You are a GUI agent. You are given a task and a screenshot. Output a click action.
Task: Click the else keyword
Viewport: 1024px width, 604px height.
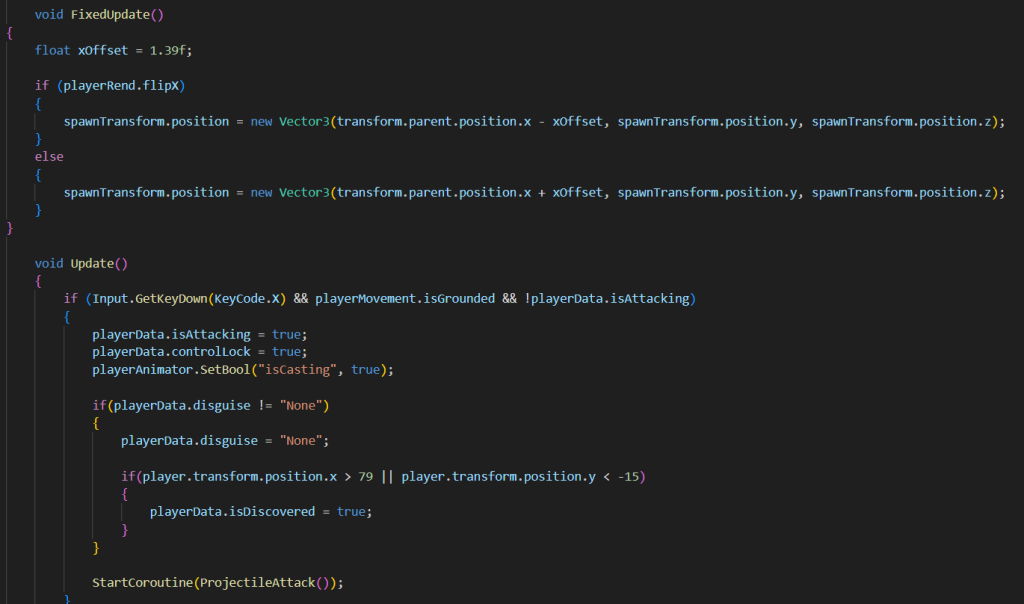[x=49, y=156]
